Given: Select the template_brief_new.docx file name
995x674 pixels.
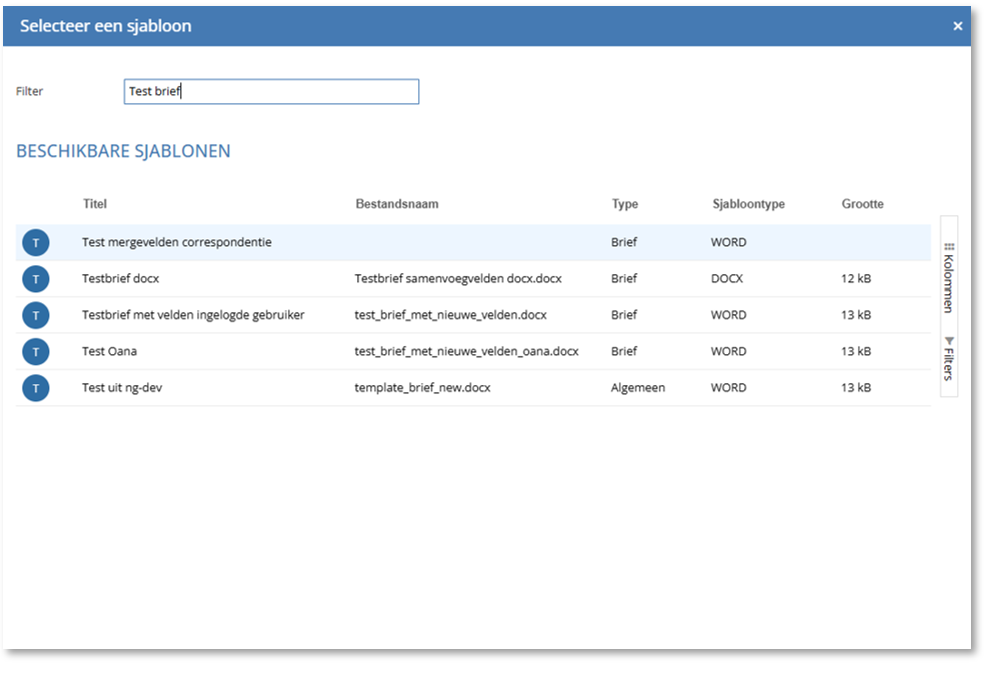Looking at the screenshot, I should (x=423, y=388).
